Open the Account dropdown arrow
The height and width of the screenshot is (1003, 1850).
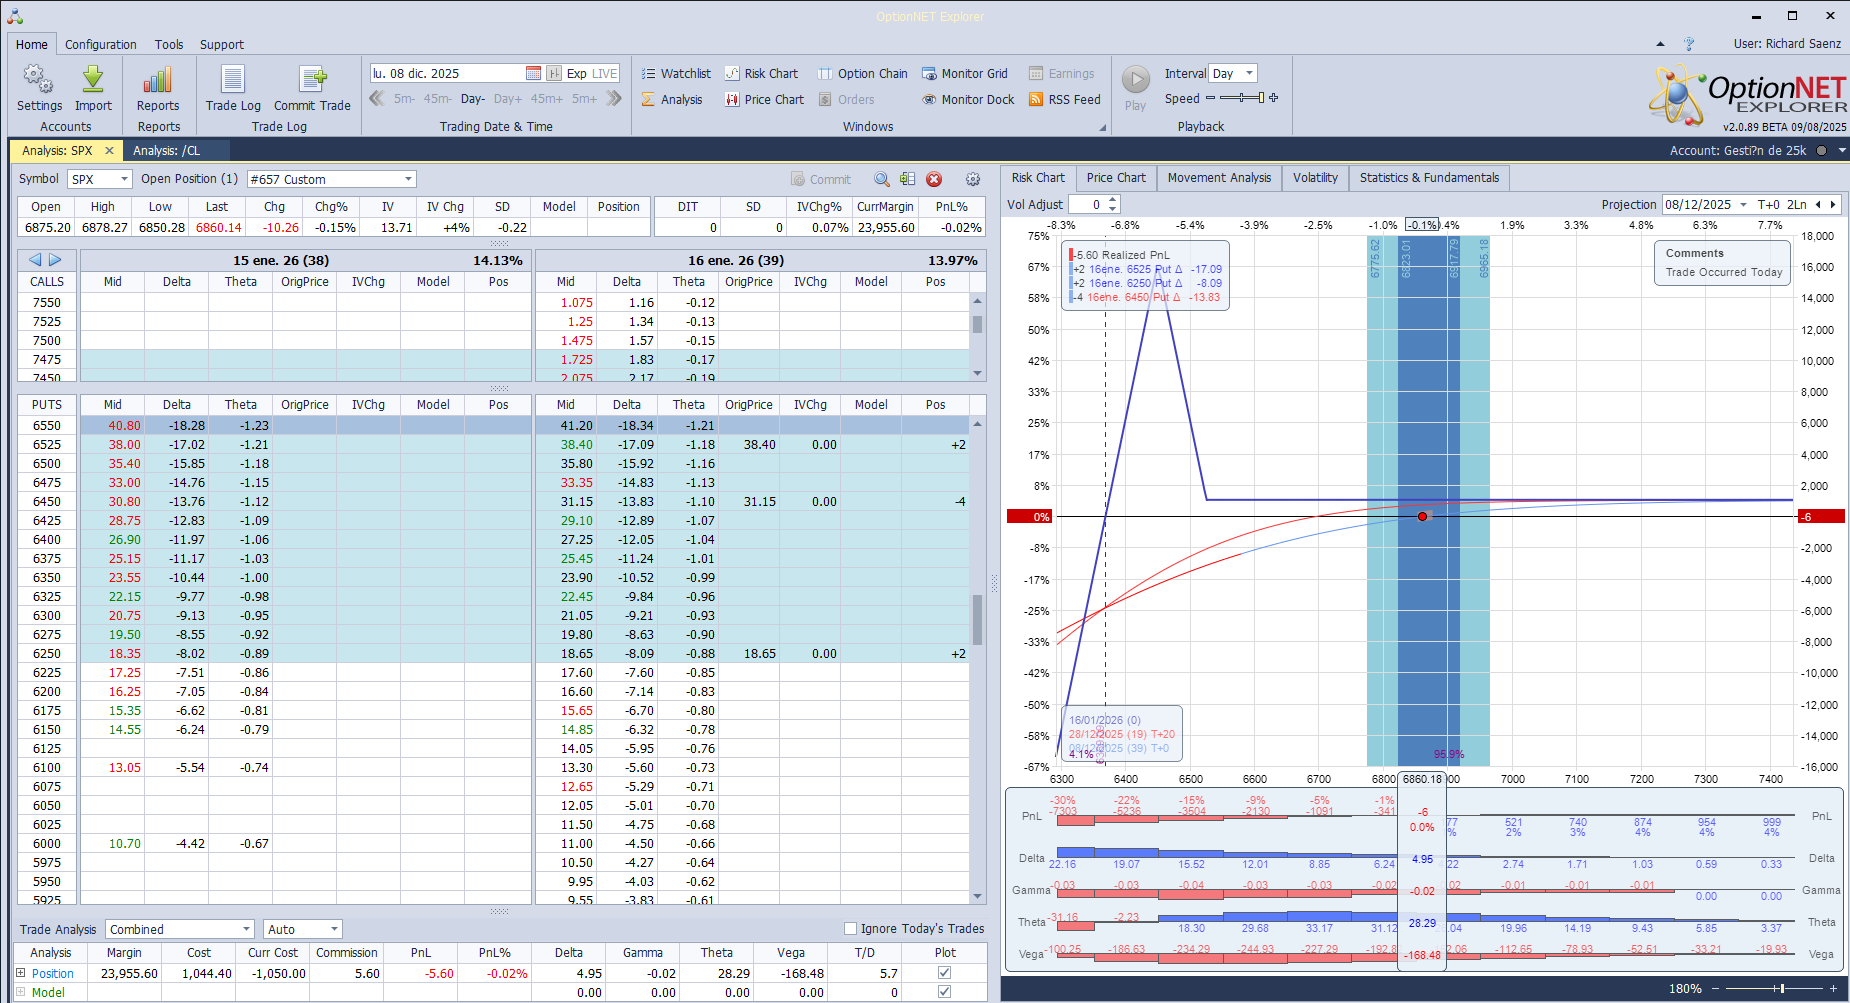[1842, 150]
